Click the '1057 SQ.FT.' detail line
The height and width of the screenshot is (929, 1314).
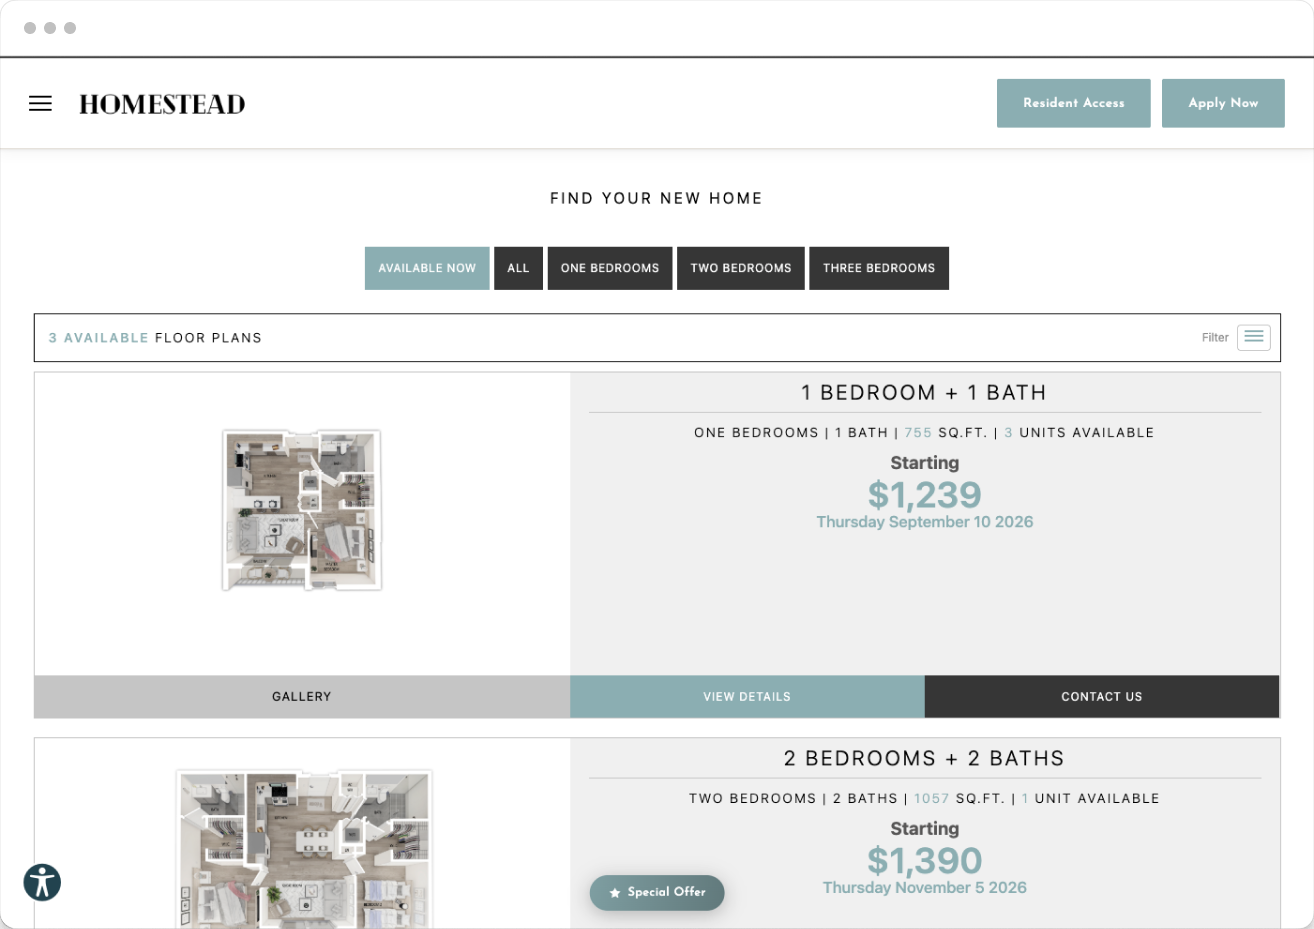click(x=959, y=799)
